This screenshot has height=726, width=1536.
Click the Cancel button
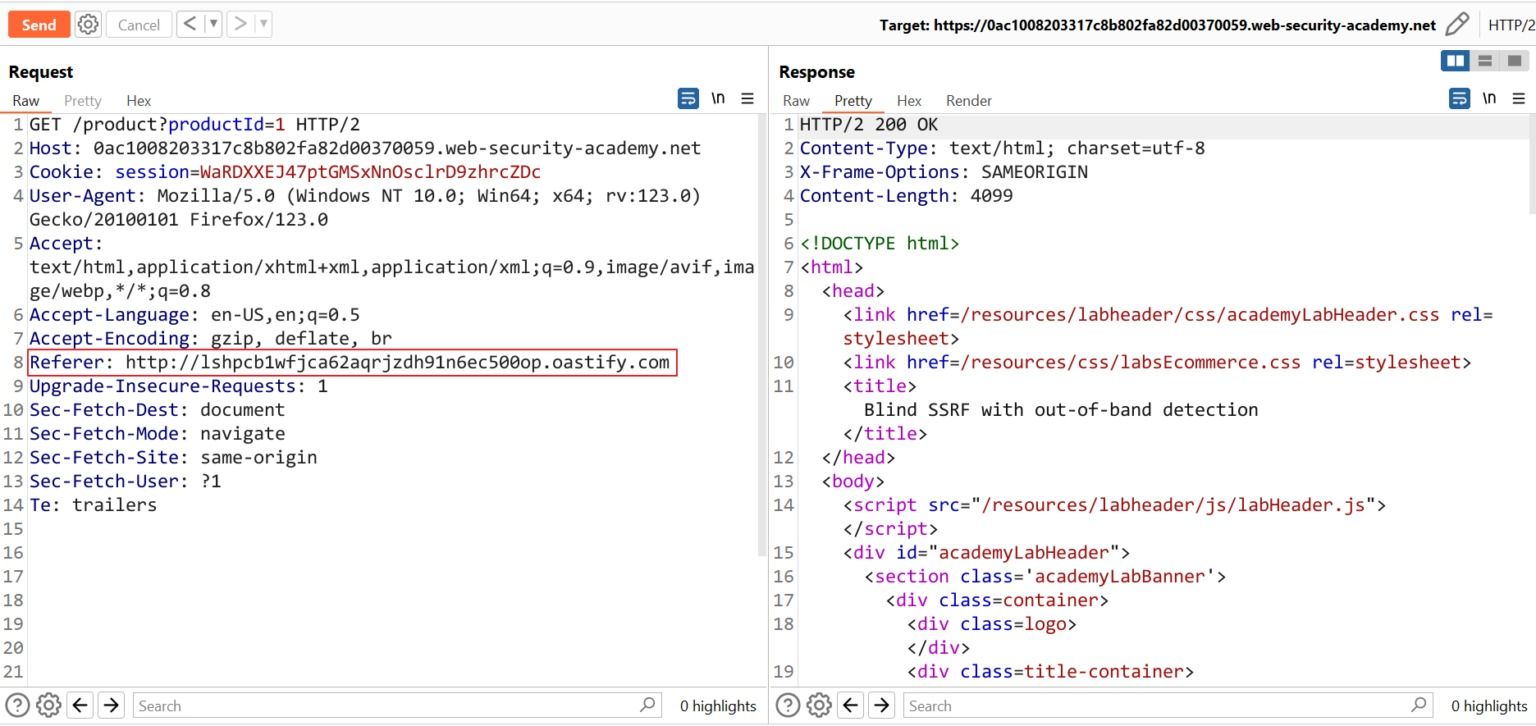click(138, 24)
